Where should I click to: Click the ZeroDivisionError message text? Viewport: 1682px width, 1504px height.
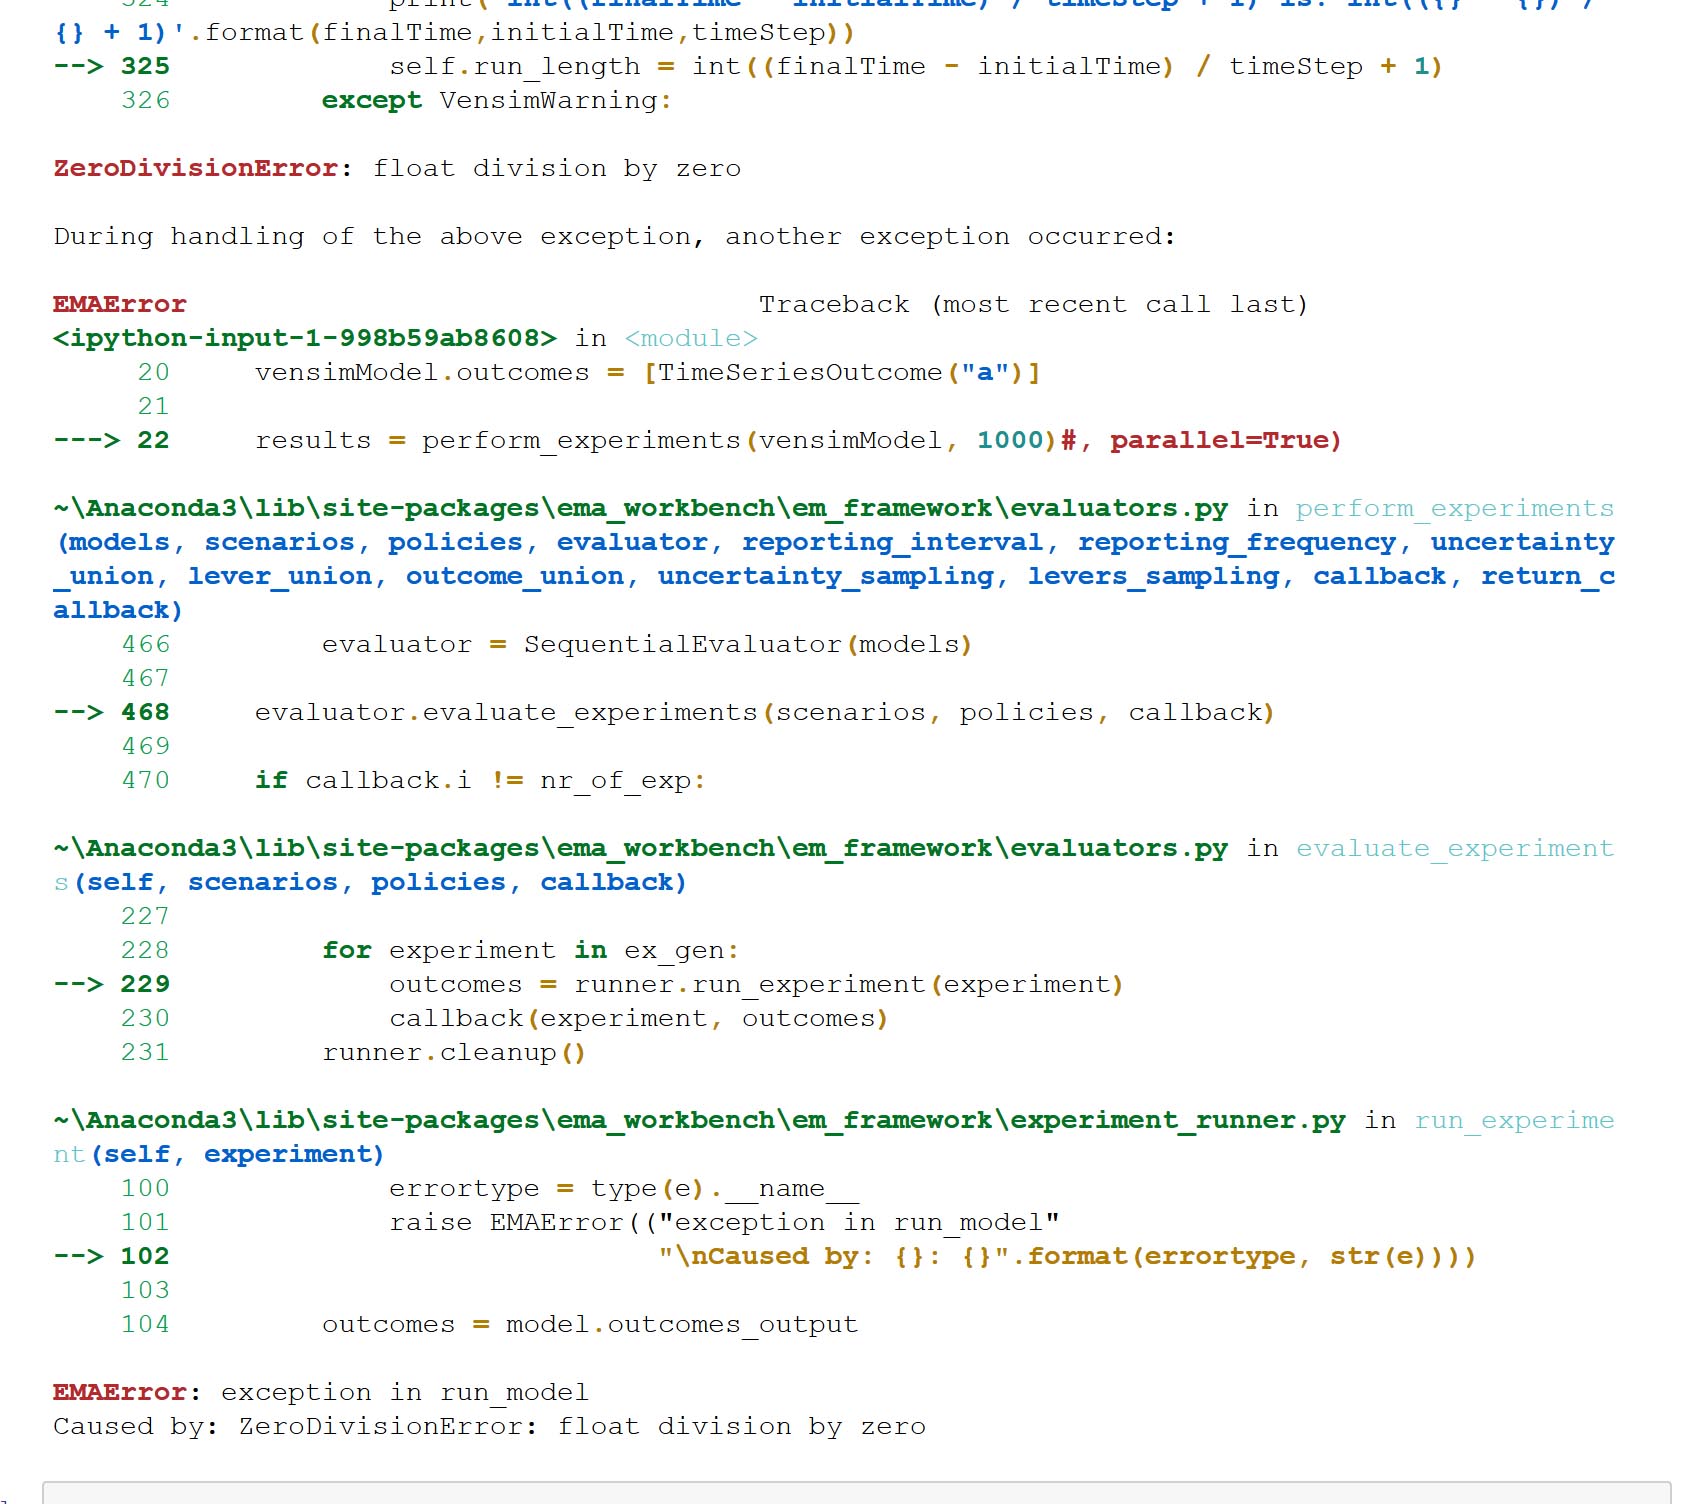click(x=395, y=168)
